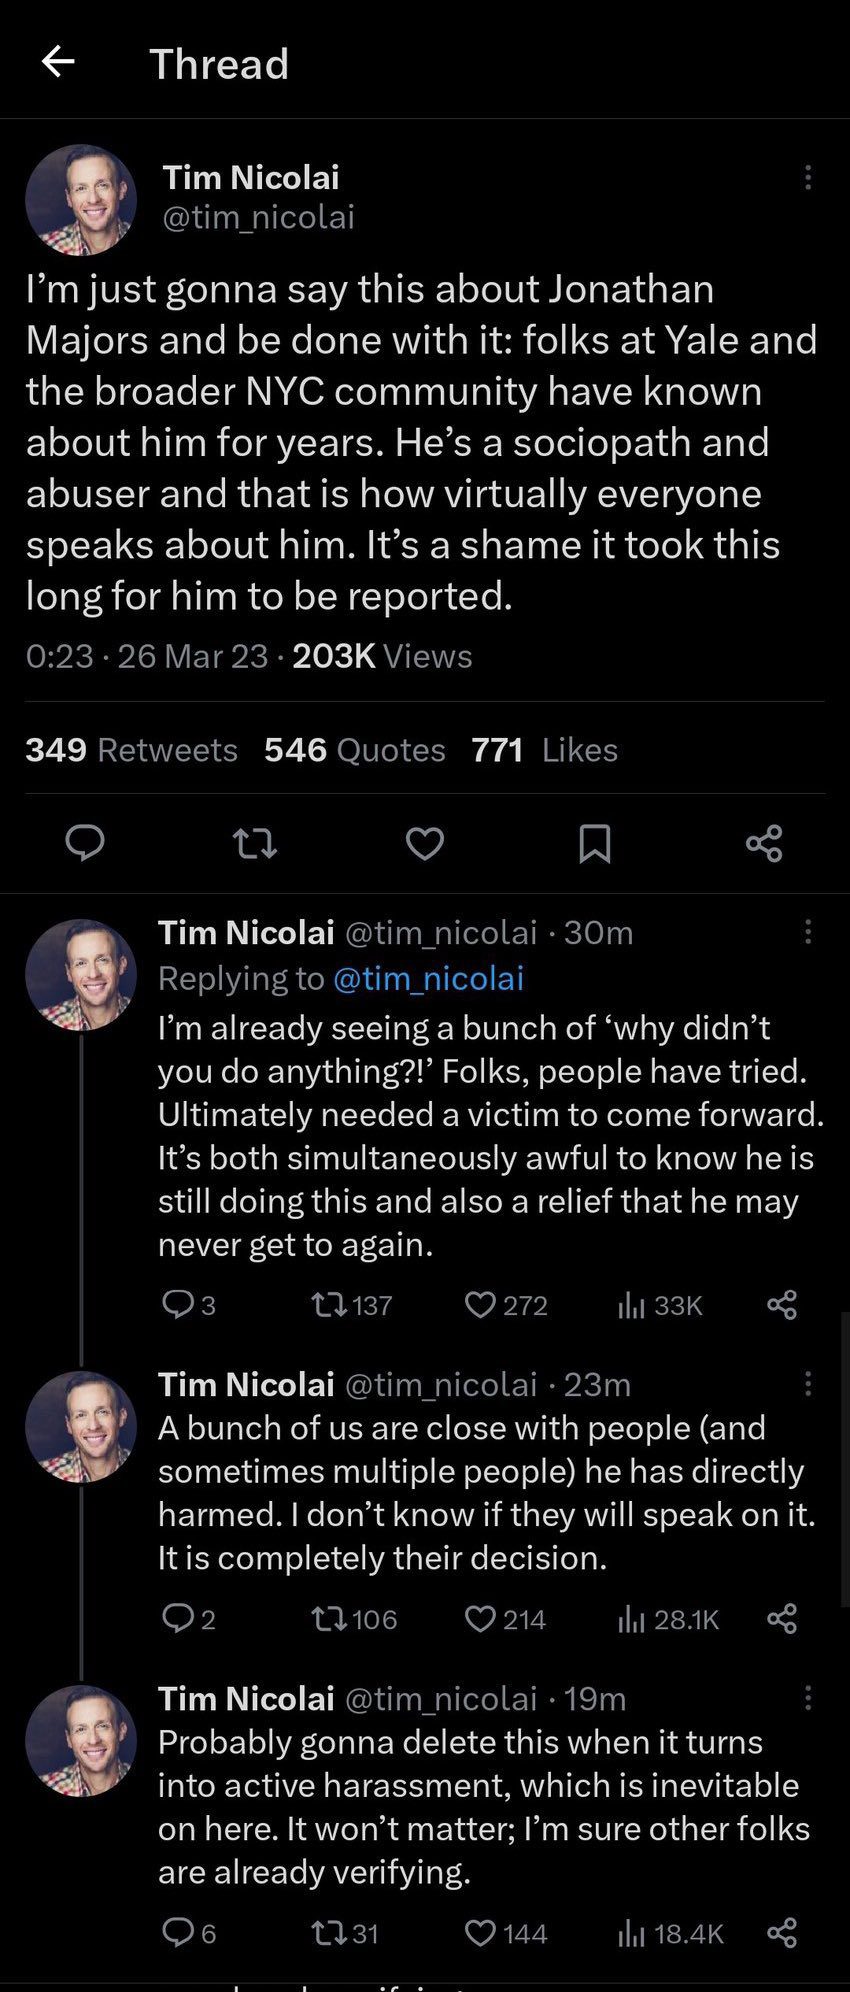Image resolution: width=850 pixels, height=1992 pixels.
Task: Open @tim_nicolai link in Replying to
Action: click(428, 977)
